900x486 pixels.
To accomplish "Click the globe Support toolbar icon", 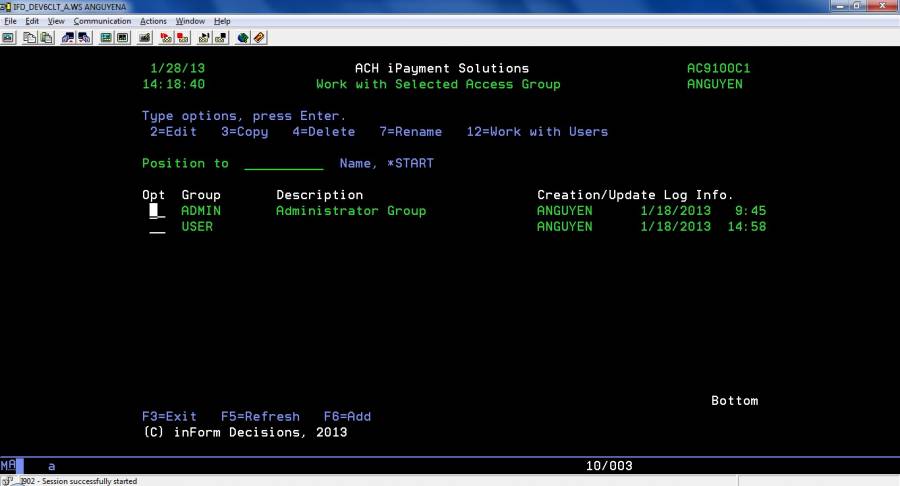I will 242,38.
